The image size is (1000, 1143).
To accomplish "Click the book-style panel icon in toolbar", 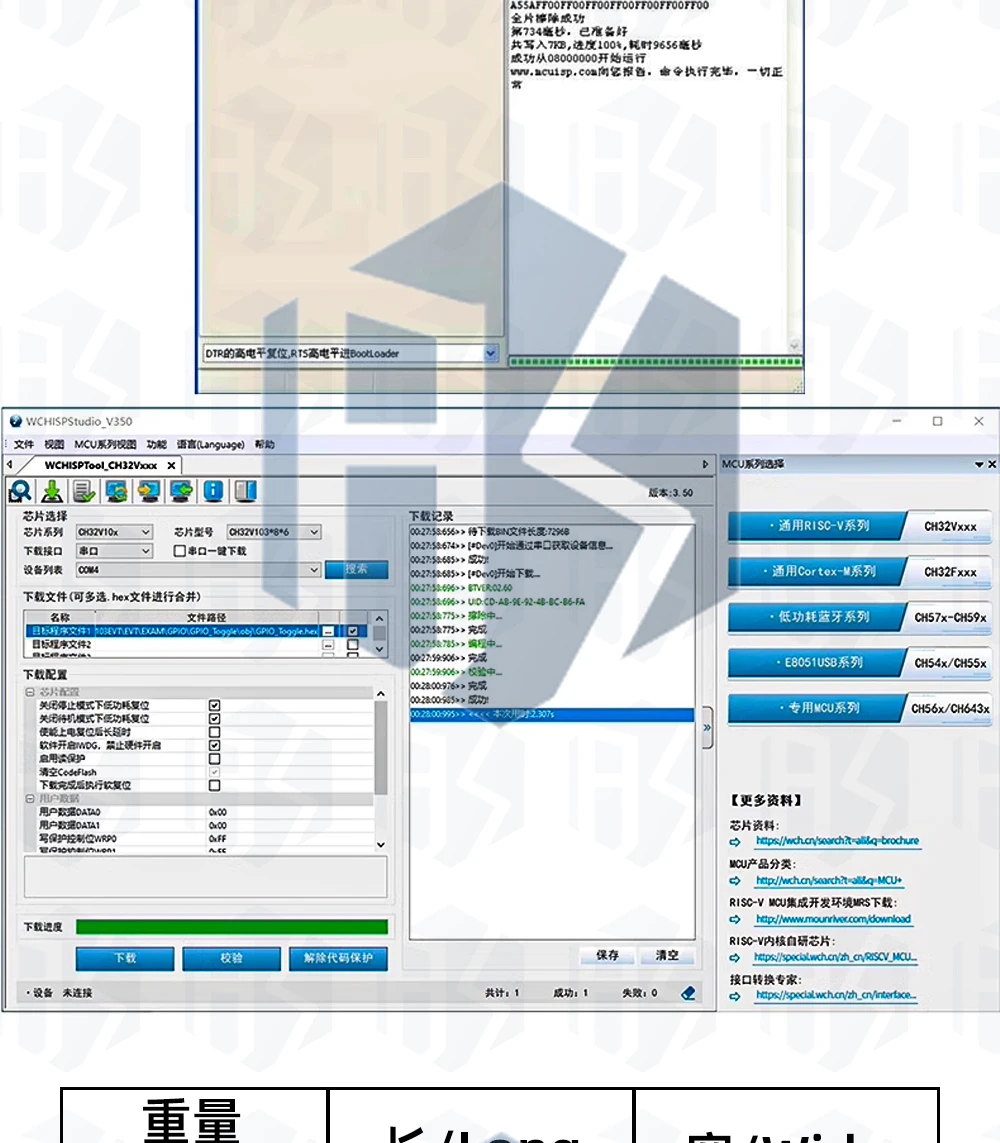I will 246,491.
